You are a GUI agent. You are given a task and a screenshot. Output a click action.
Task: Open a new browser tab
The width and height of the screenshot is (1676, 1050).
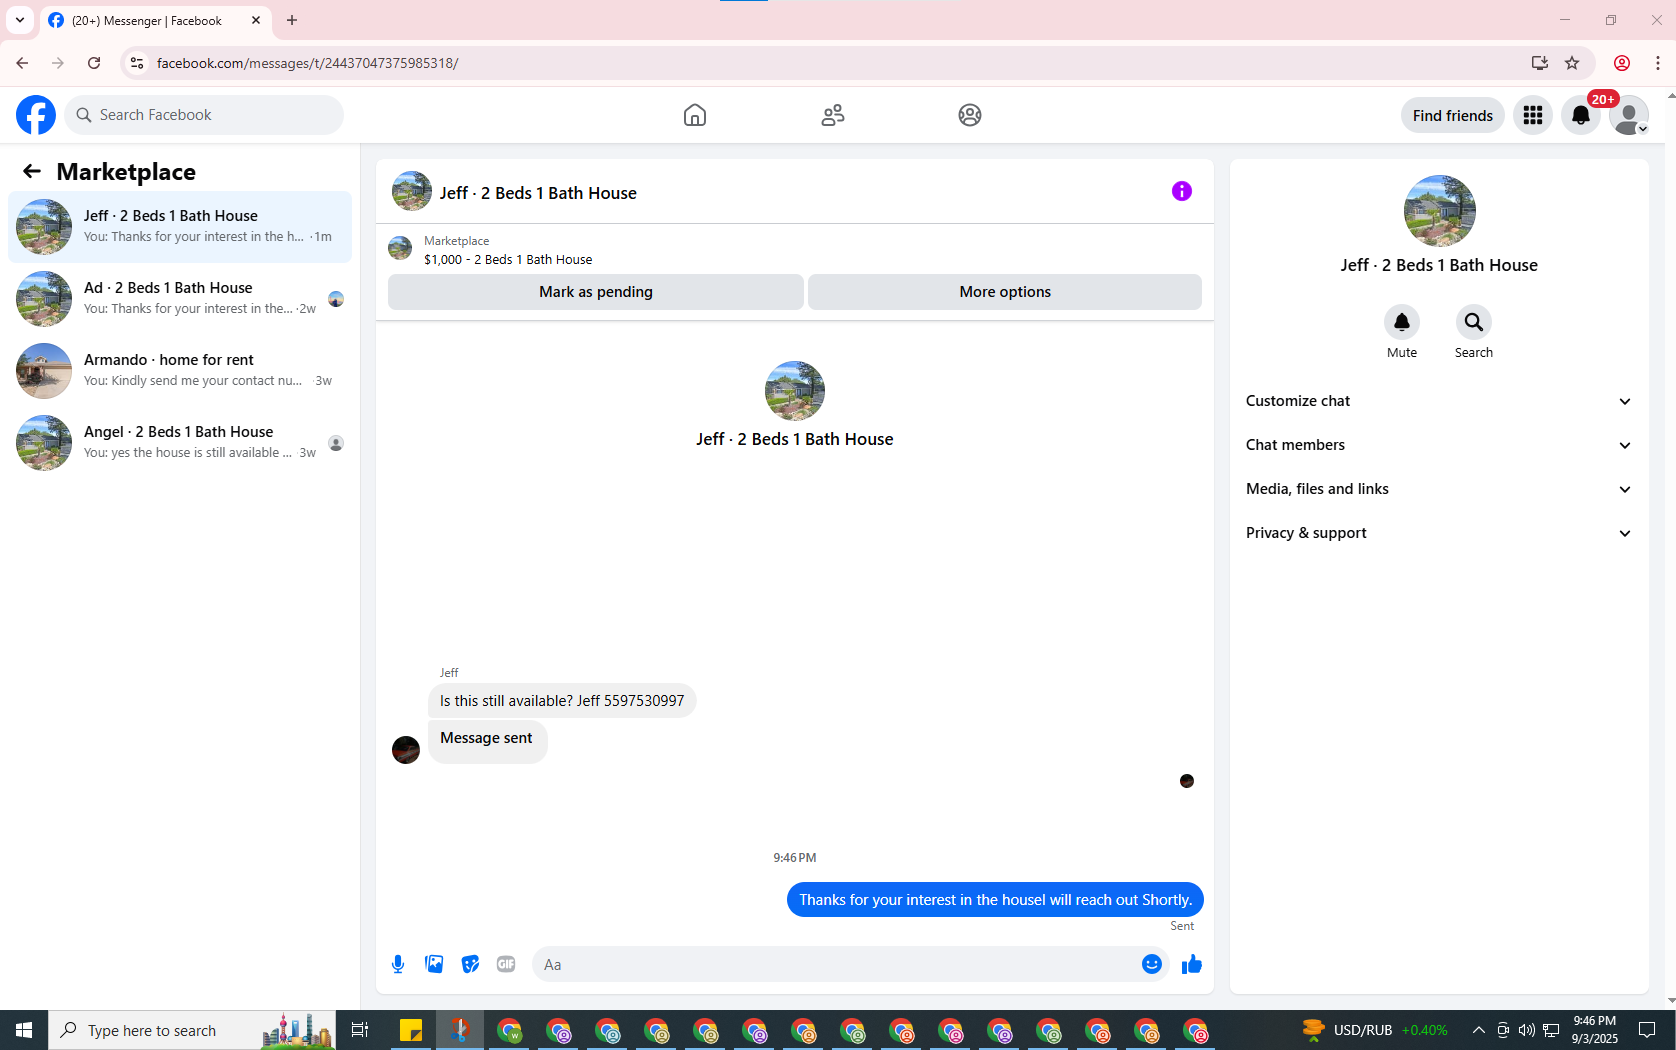tap(292, 20)
